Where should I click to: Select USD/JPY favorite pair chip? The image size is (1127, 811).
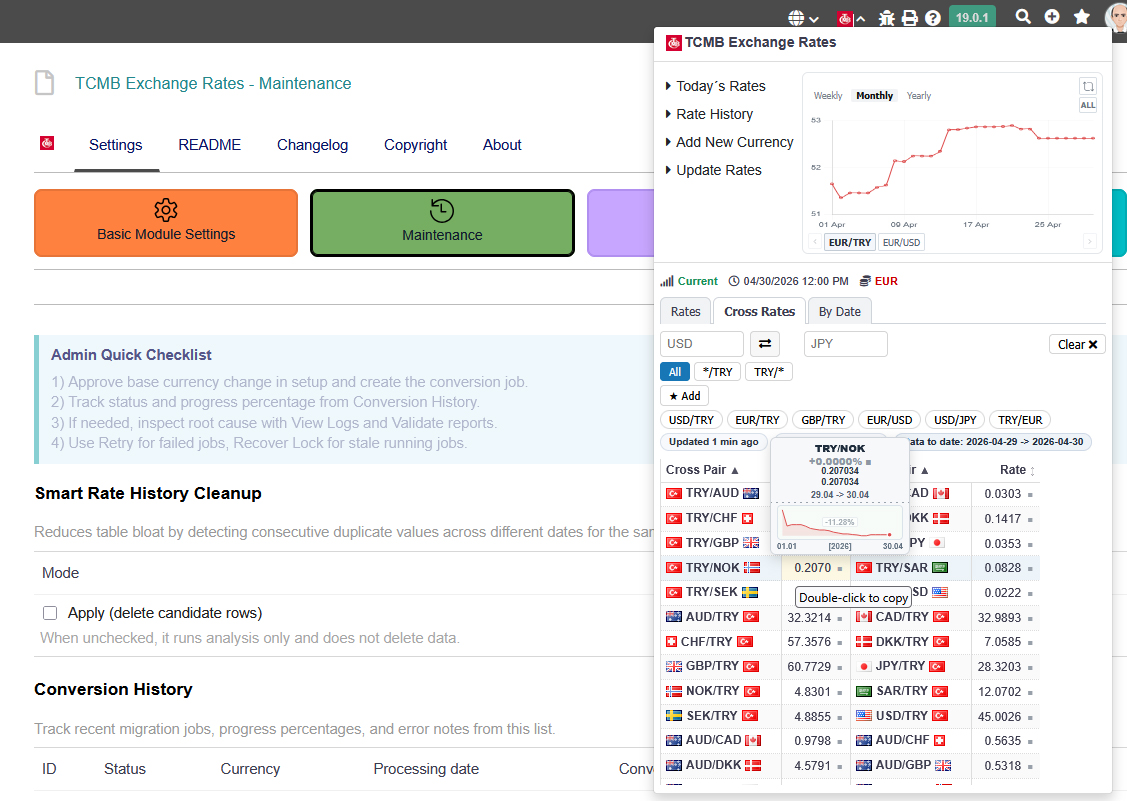point(954,420)
